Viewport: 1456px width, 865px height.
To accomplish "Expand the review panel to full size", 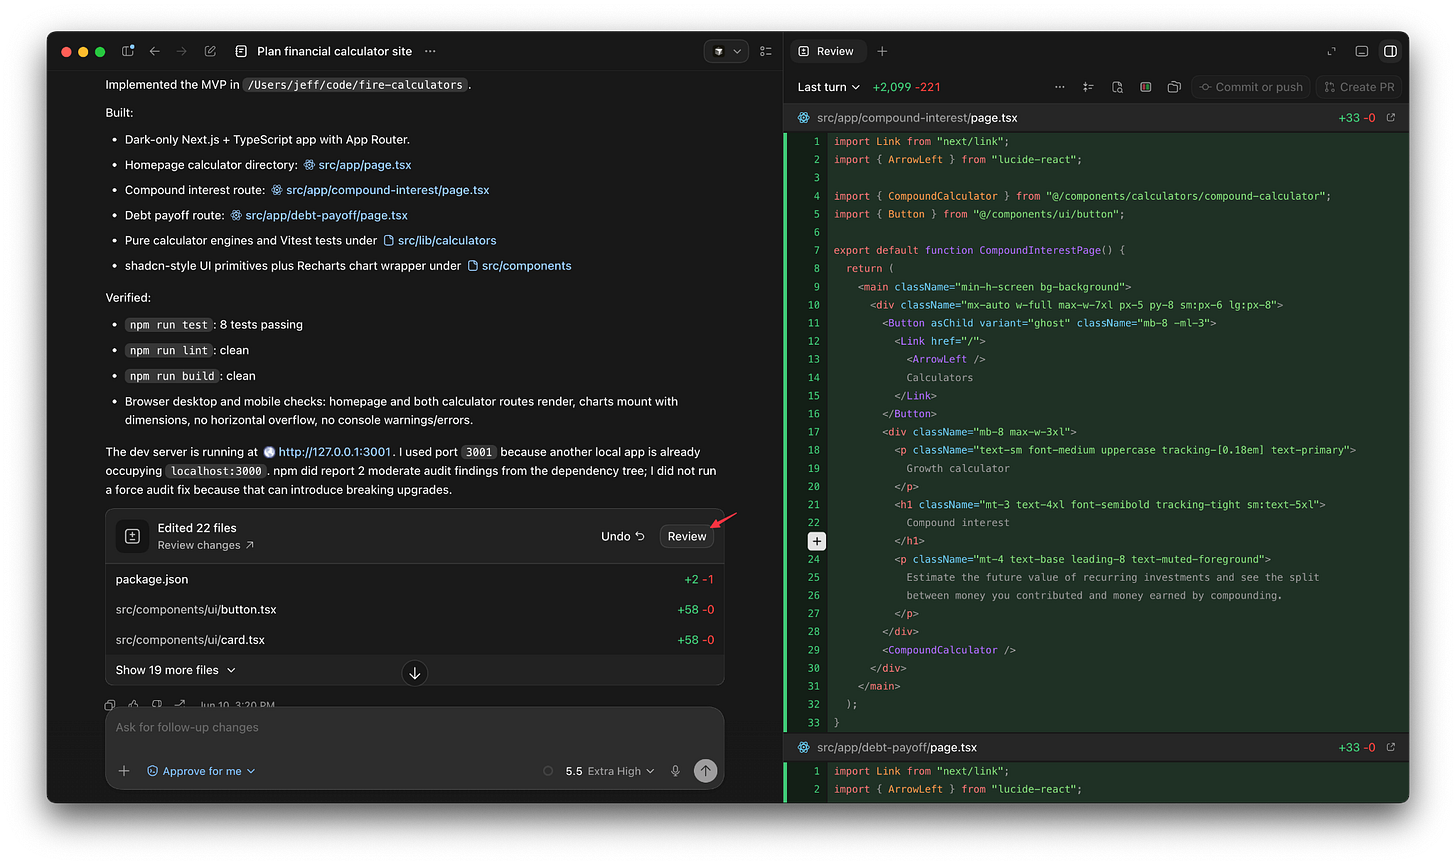I will pyautogui.click(x=1331, y=51).
